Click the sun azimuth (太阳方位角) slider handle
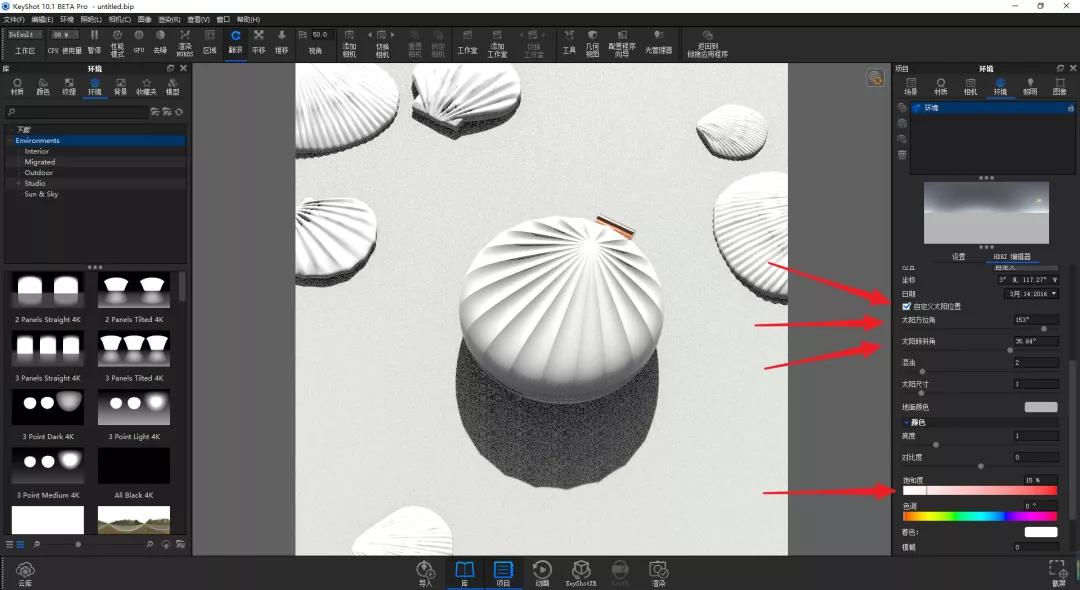 coord(1044,329)
